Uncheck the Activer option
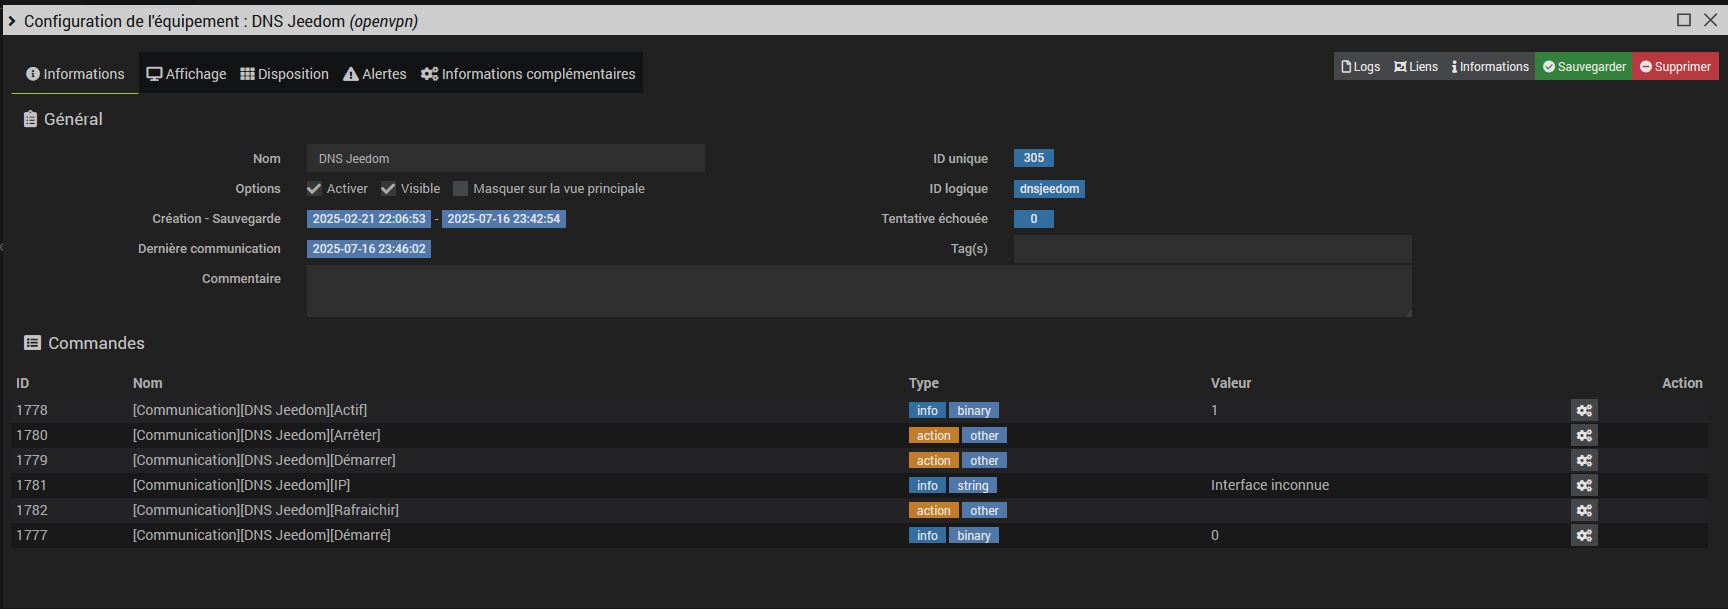The width and height of the screenshot is (1728, 609). [x=314, y=189]
